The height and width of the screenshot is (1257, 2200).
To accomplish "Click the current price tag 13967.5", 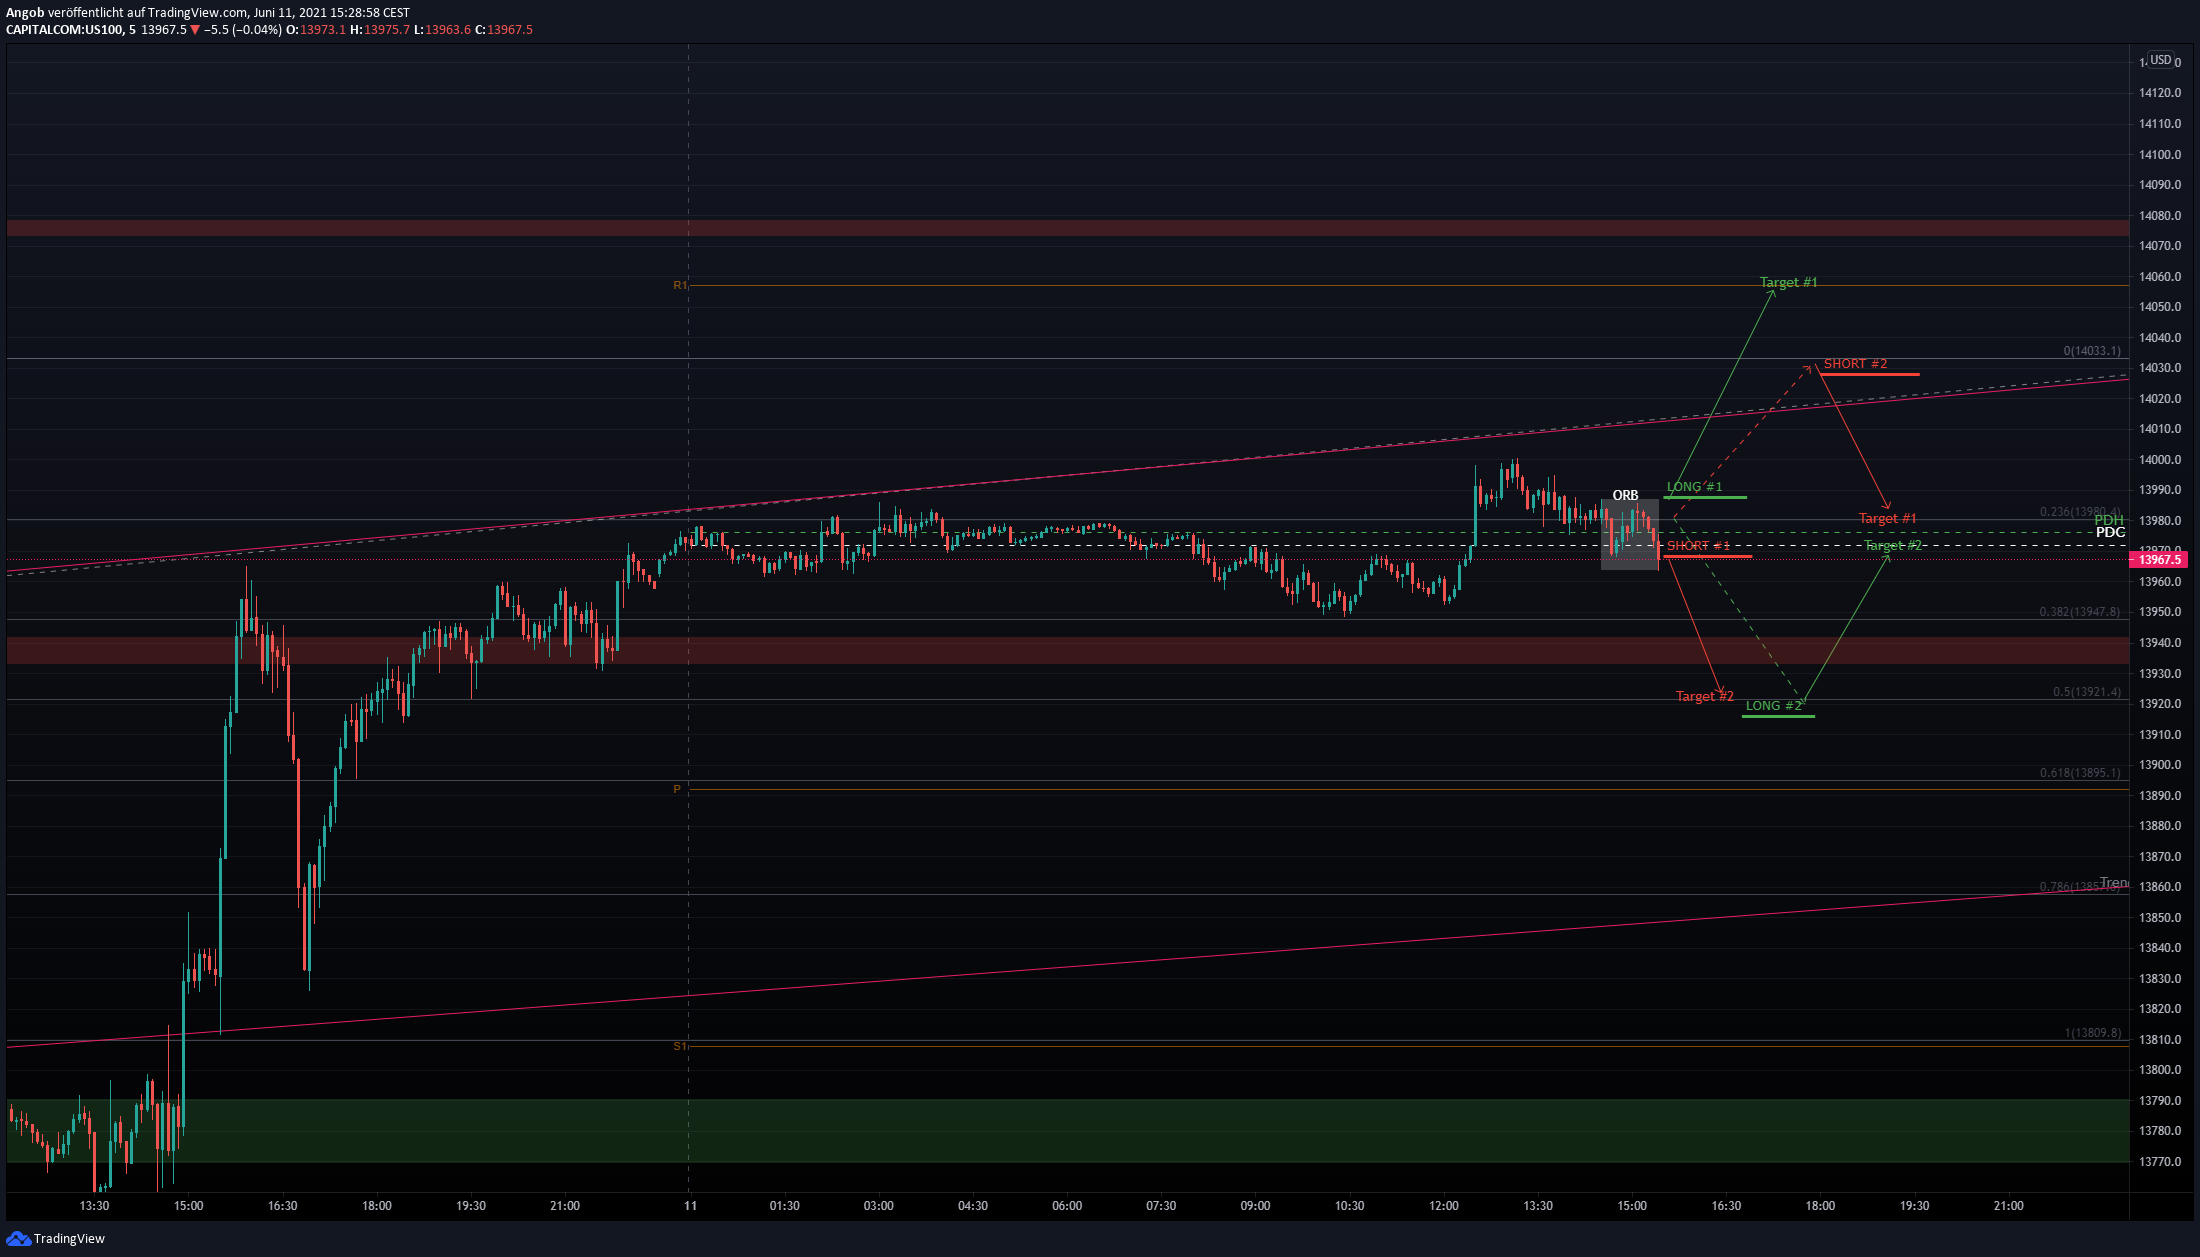I will tap(2160, 560).
